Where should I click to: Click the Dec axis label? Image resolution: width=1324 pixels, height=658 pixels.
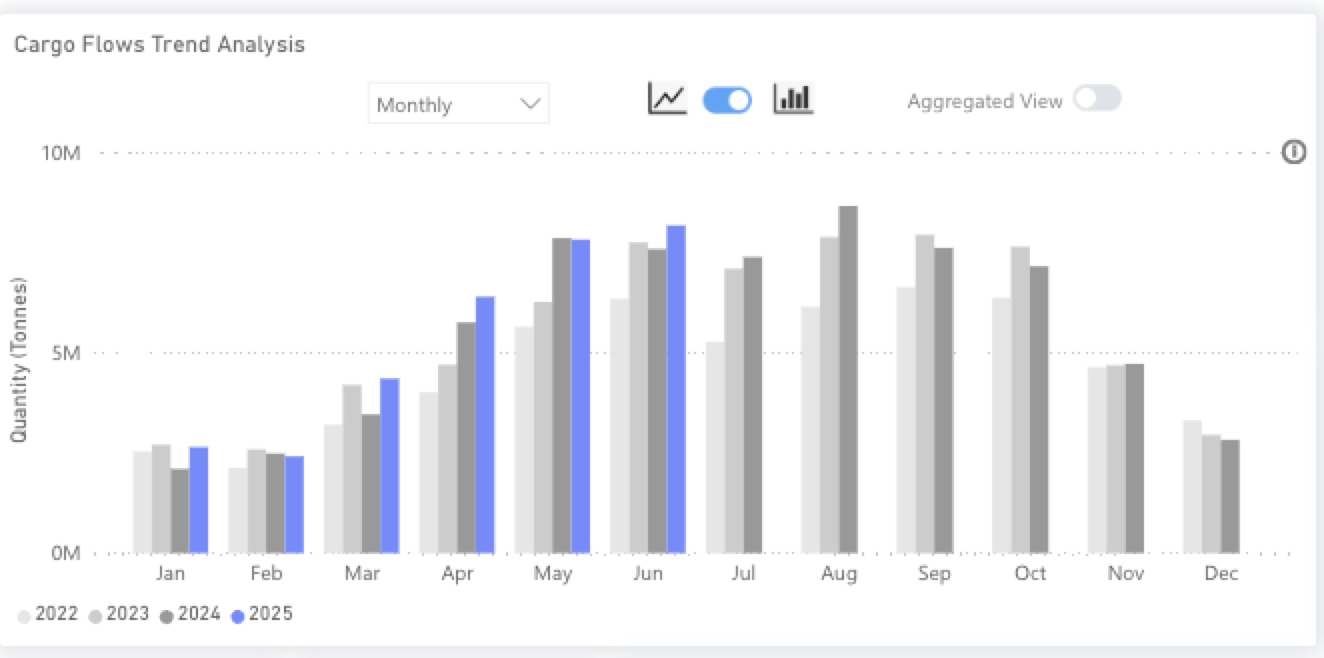tap(1221, 574)
